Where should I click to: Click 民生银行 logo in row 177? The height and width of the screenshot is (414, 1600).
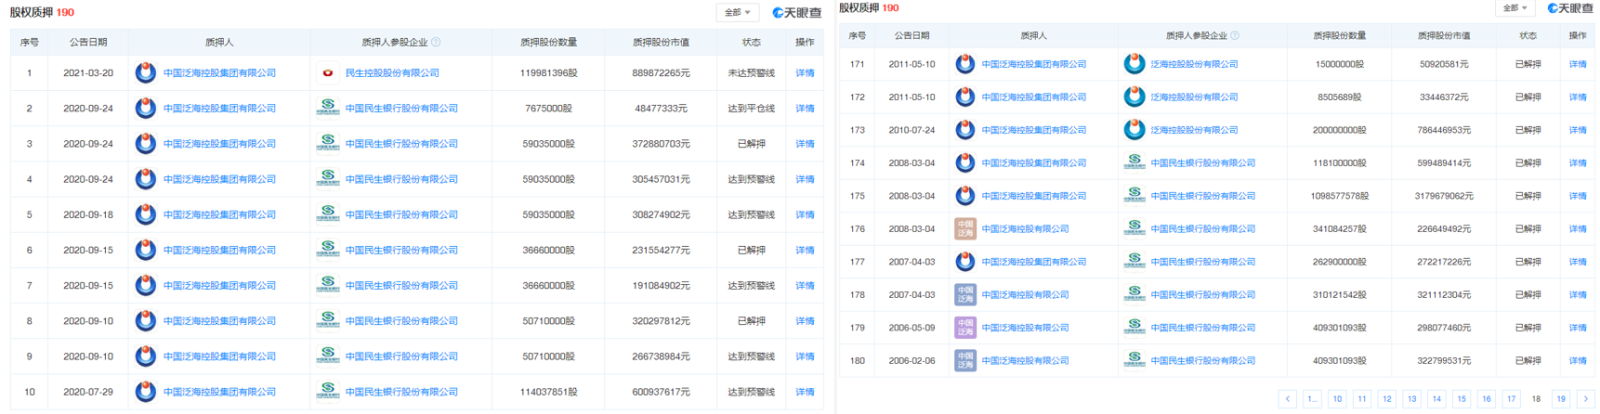click(x=1134, y=262)
